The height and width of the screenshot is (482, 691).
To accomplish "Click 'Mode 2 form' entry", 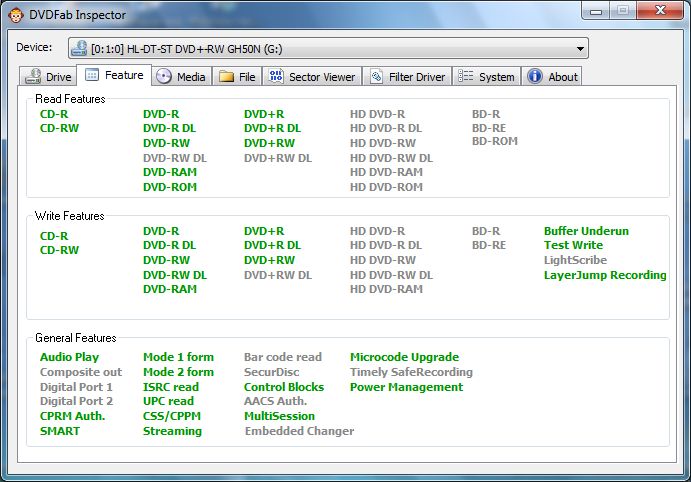I will coord(178,372).
